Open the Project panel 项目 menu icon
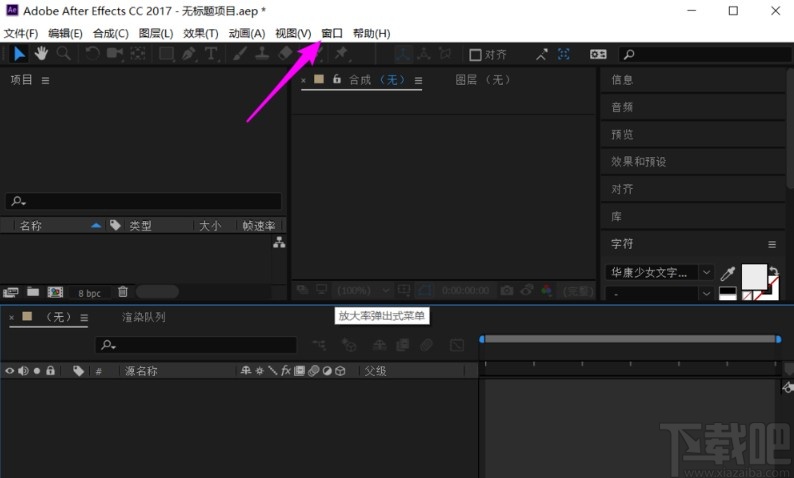794x478 pixels. pyautogui.click(x=46, y=81)
